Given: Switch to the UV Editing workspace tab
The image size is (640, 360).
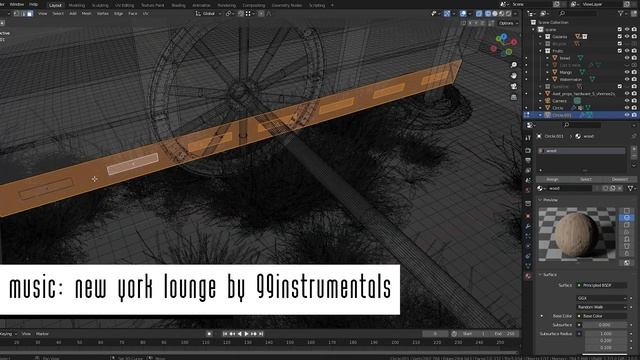Looking at the screenshot, I should [x=124, y=5].
